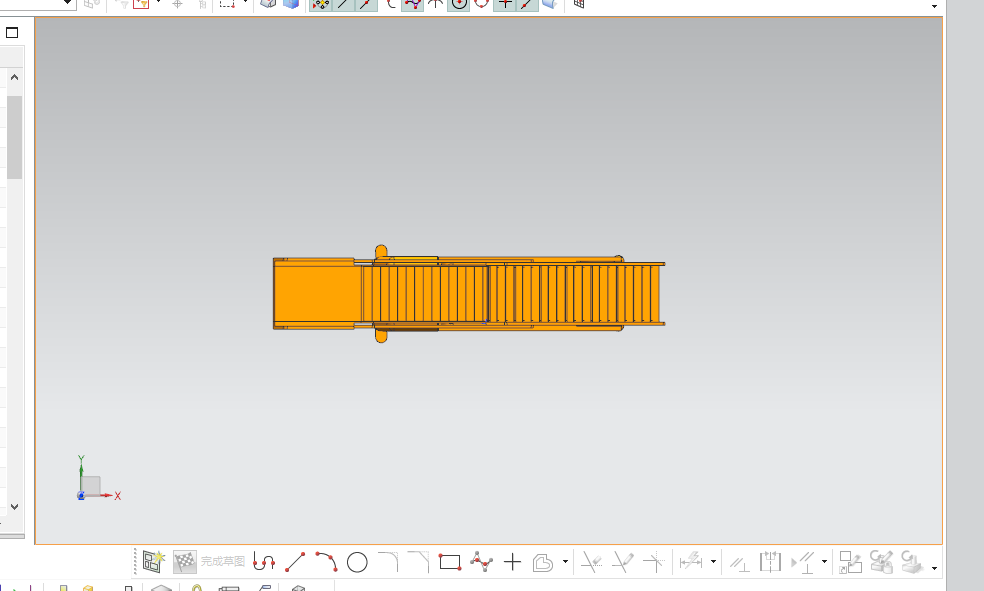Toggle Display Sketch Constraints icon
Viewport: 984px width, 591px height.
coord(803,562)
